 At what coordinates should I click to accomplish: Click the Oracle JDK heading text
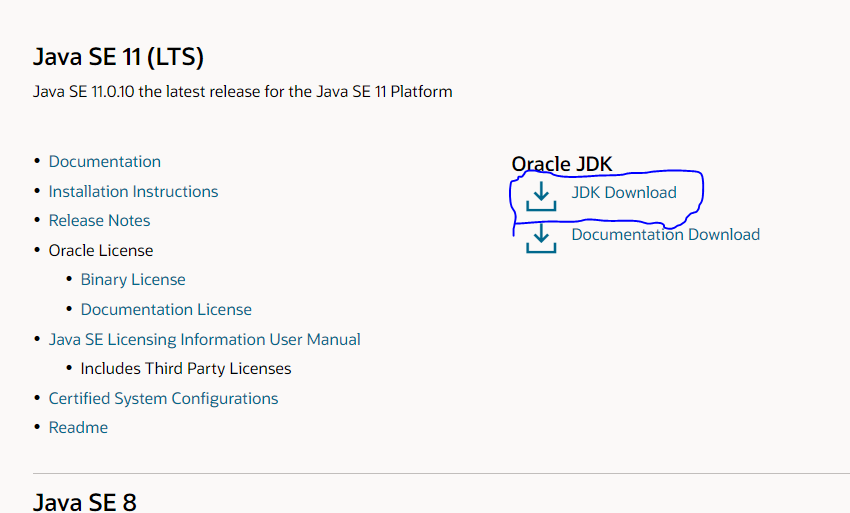(562, 164)
